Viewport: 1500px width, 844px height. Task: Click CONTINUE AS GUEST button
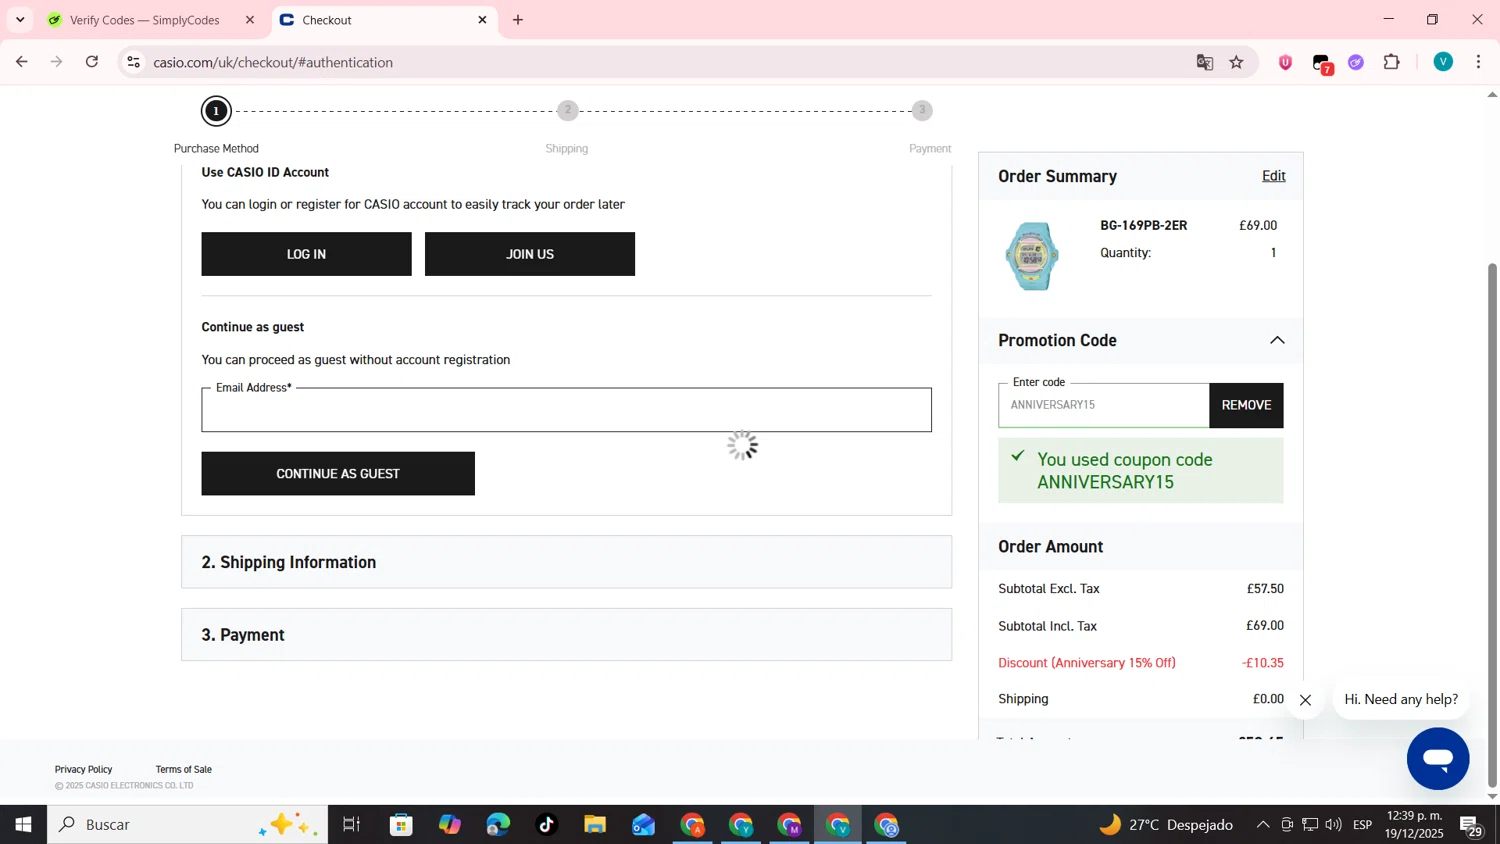tap(338, 474)
